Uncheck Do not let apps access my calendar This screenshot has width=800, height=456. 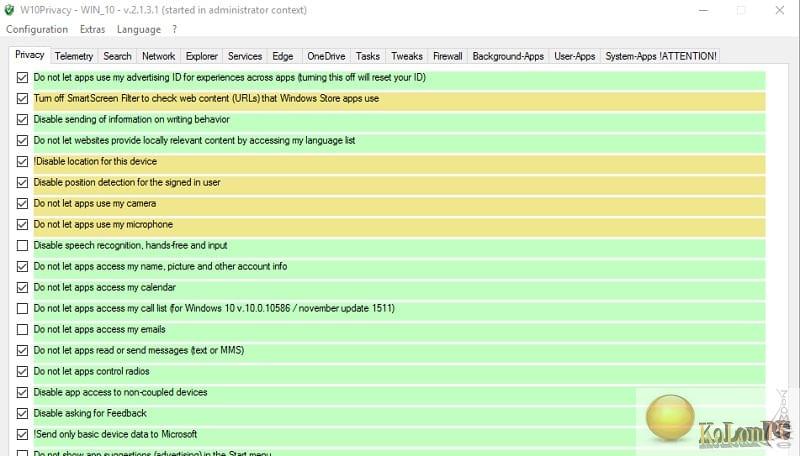coord(22,287)
